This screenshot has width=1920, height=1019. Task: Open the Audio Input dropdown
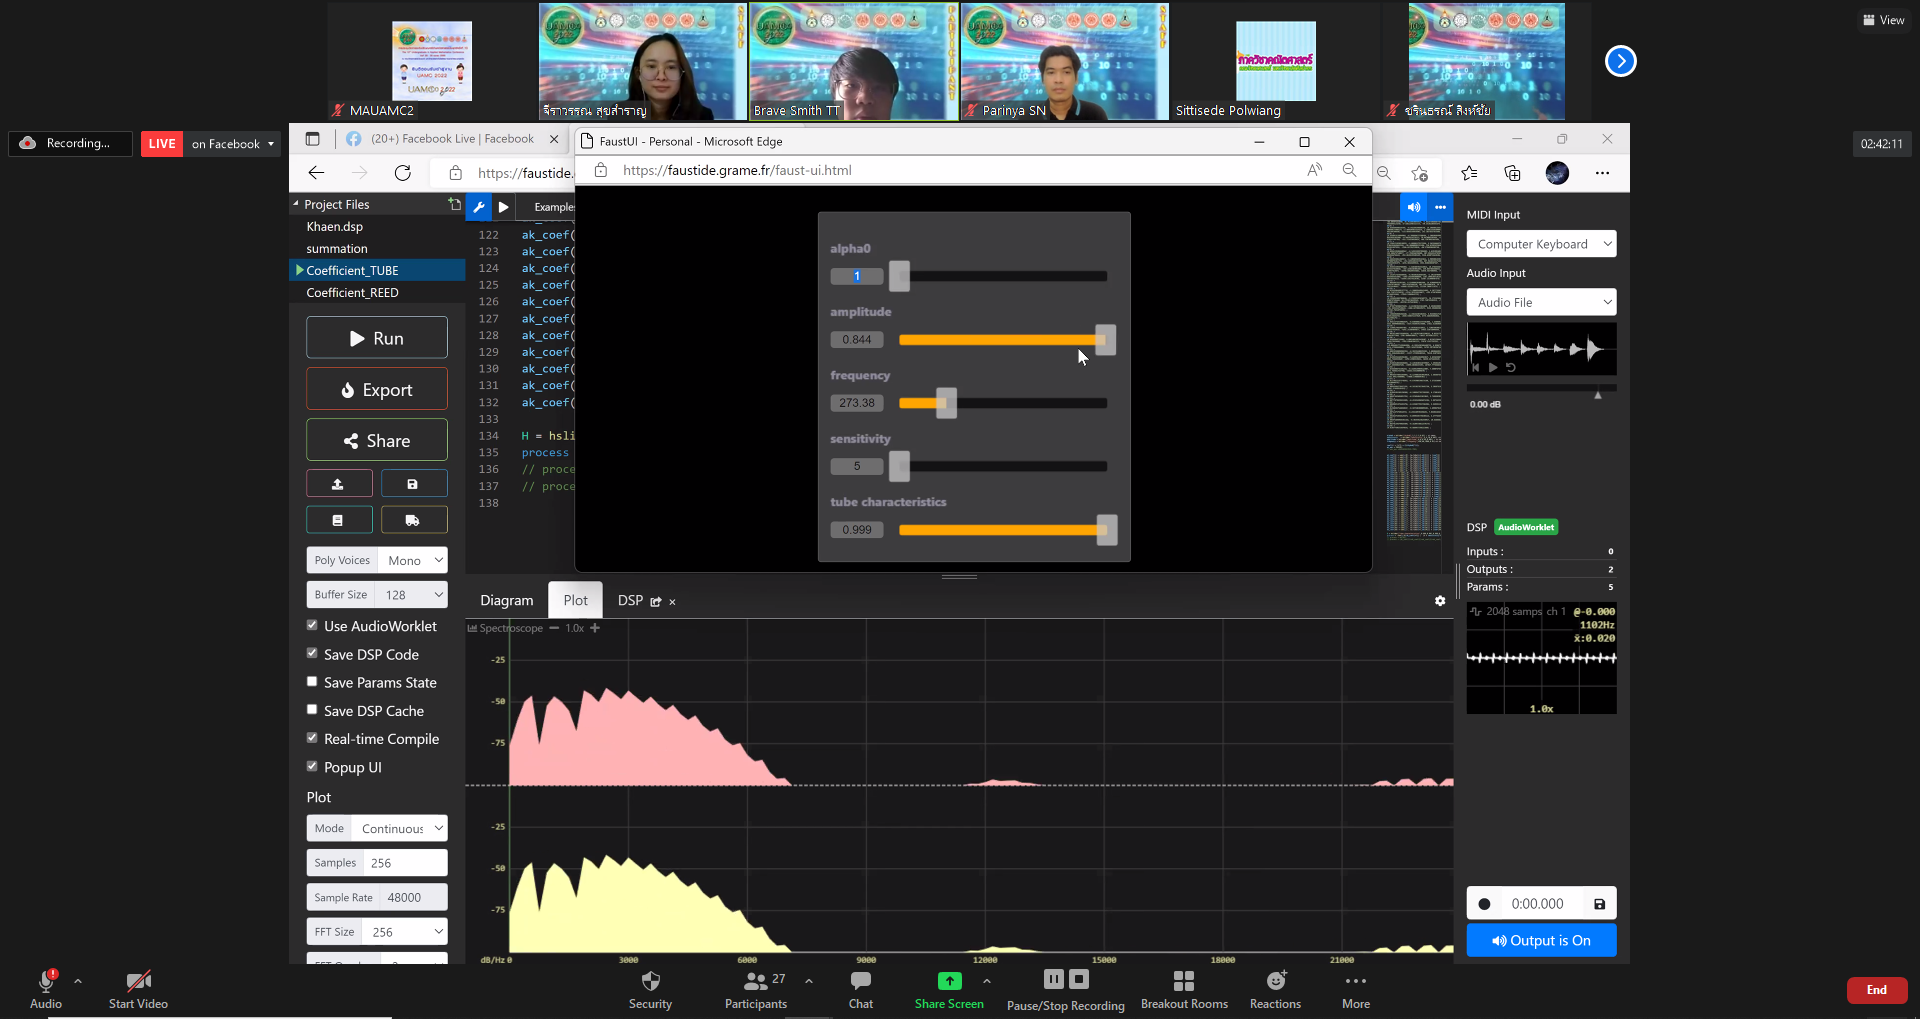(1541, 303)
